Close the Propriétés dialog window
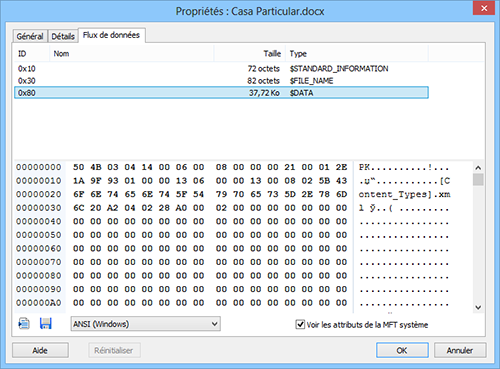Viewport: 500px width, 369px height. click(x=484, y=8)
